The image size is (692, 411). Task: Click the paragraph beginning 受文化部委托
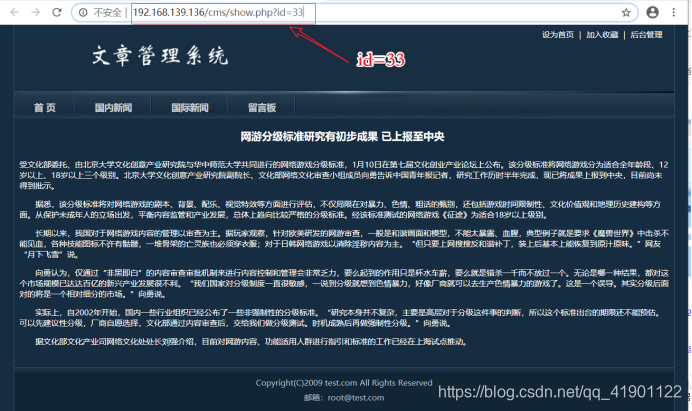click(344, 175)
